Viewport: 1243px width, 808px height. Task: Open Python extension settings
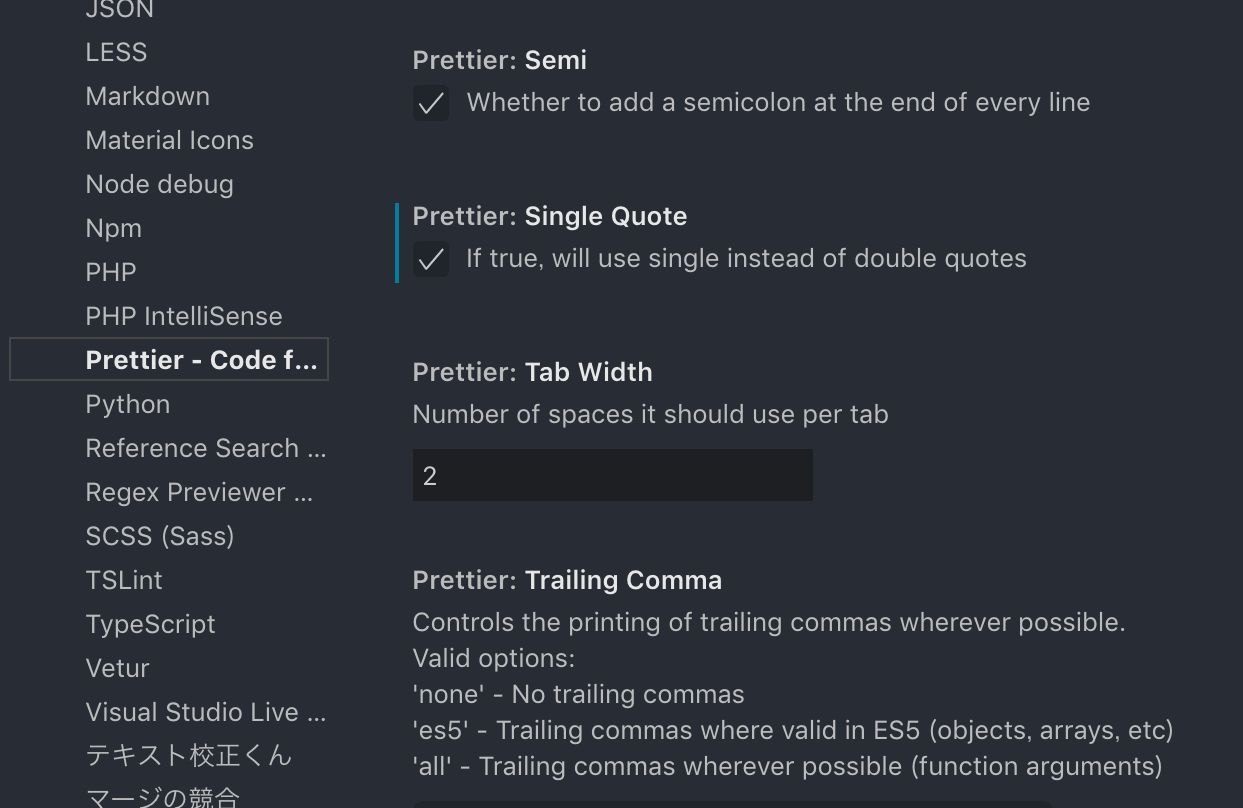click(128, 404)
